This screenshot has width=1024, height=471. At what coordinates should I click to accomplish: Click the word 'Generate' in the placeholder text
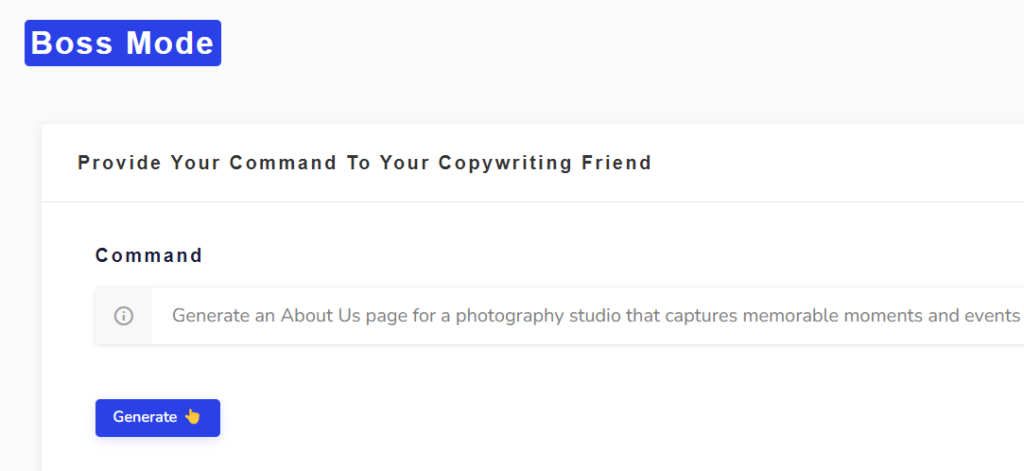(207, 316)
